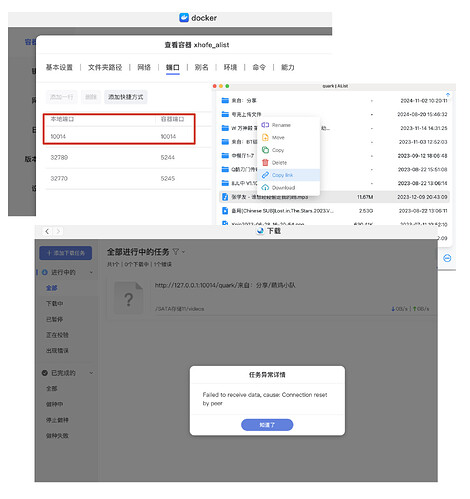
Task: Select 停止做种 in the sidebar
Action: tap(57, 420)
